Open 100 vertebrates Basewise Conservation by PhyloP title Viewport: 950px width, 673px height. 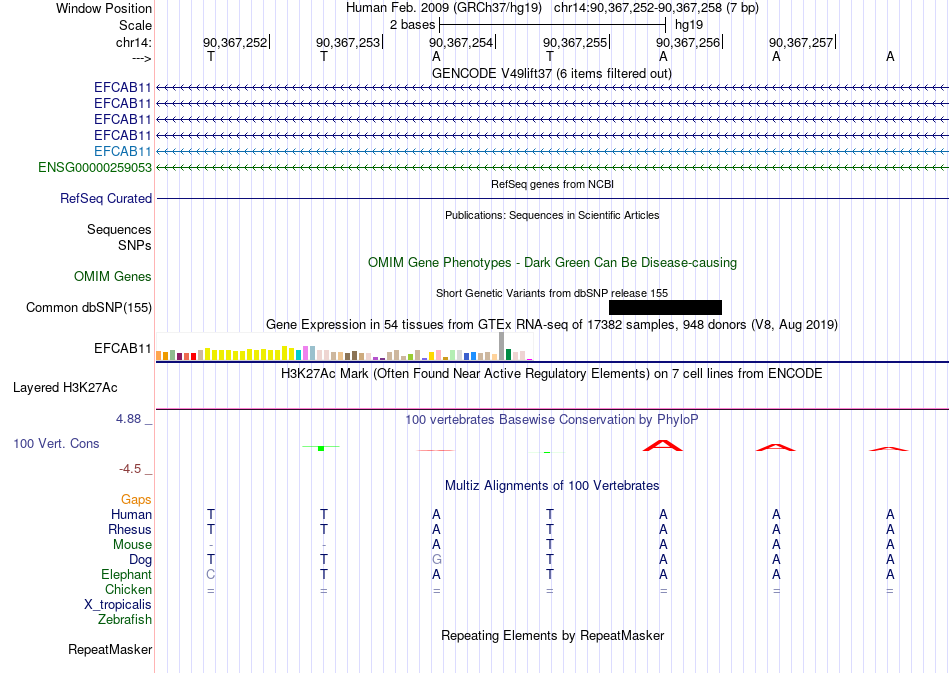552,419
